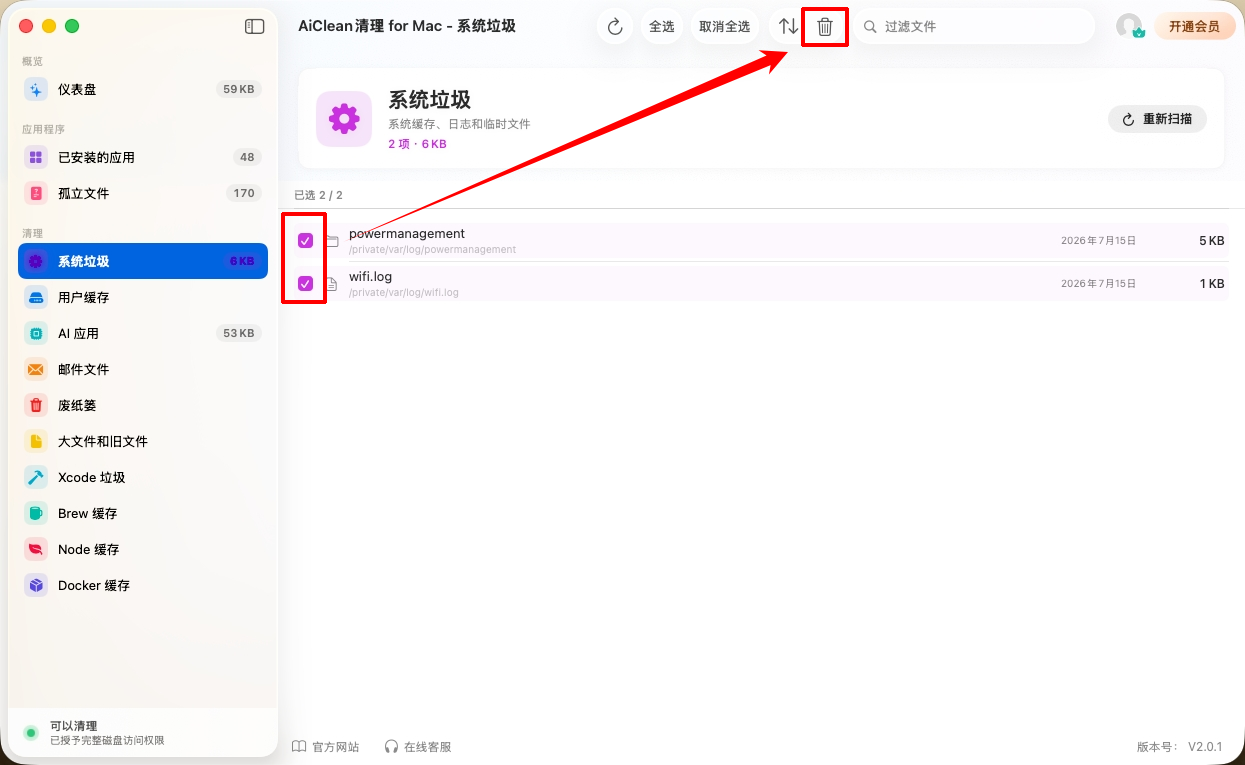Click the 已安装的应用 grid icon

click(36, 157)
